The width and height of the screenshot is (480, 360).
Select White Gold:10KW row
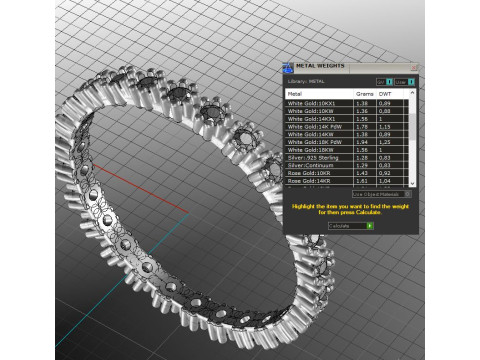click(347, 111)
